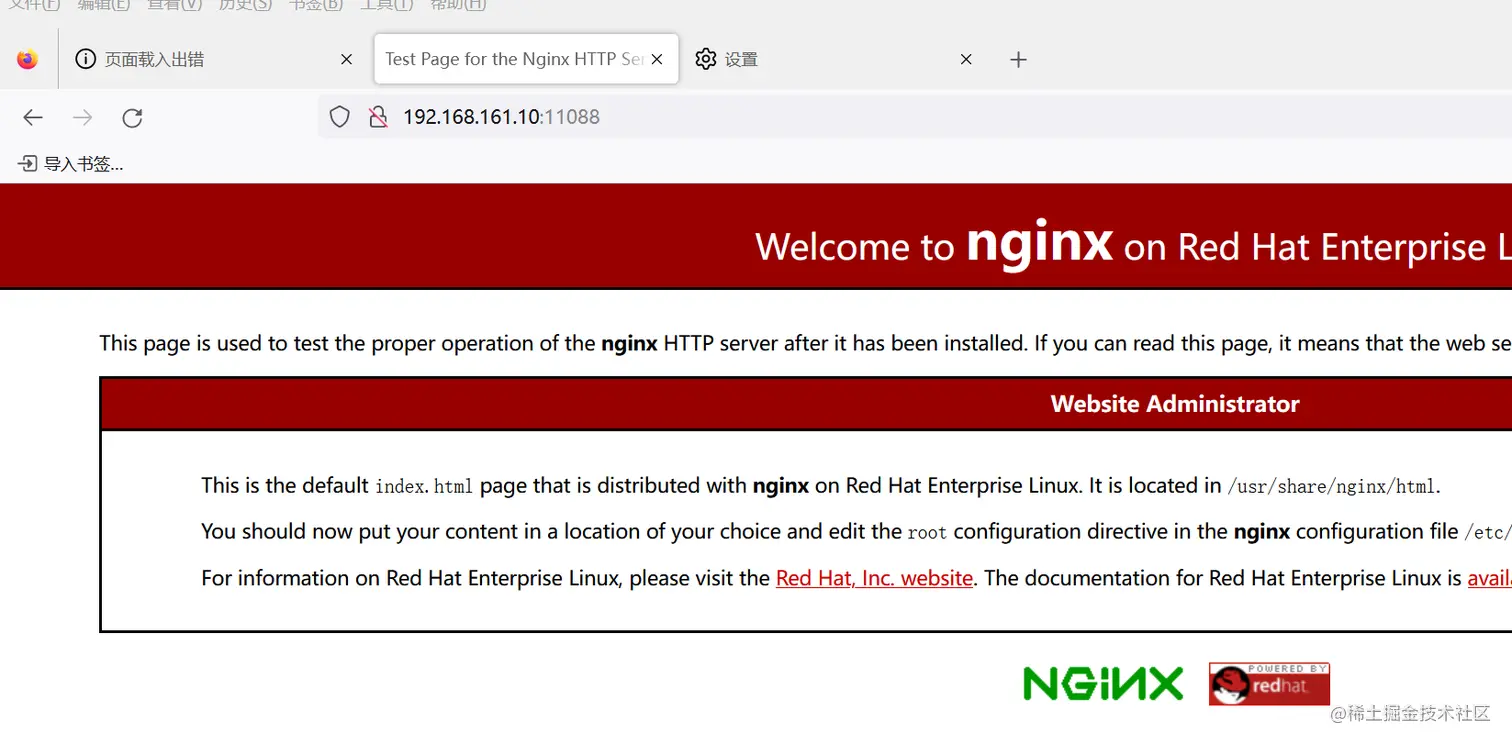Go back to previous page
The height and width of the screenshot is (745, 1512).
(33, 117)
